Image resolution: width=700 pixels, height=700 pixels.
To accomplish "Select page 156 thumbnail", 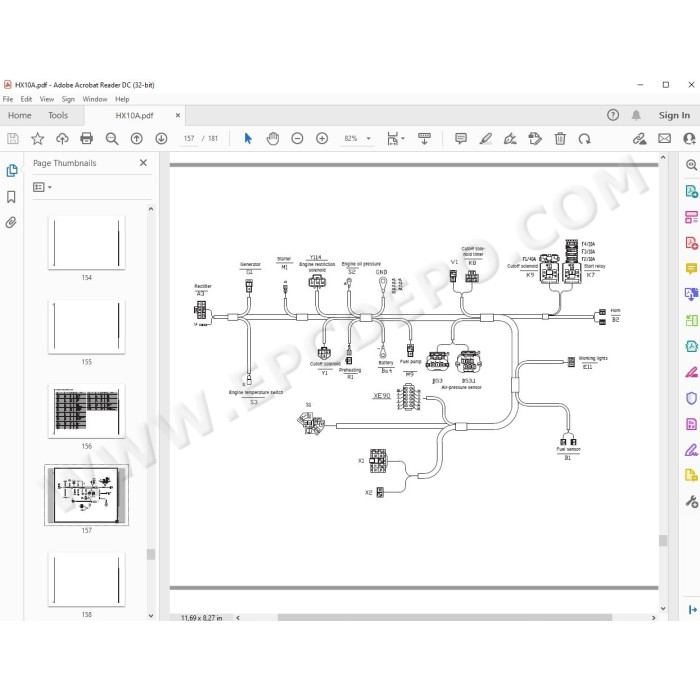I will (x=87, y=411).
